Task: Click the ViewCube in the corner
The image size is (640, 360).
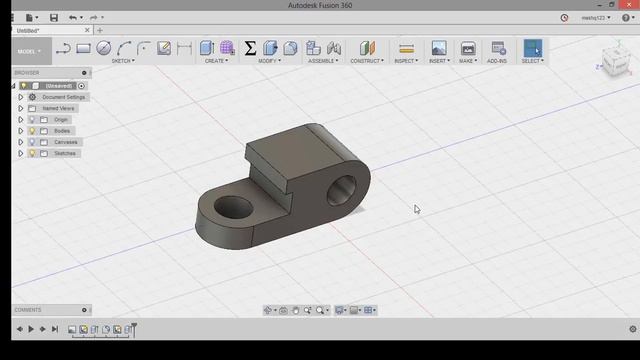Action: click(x=616, y=62)
